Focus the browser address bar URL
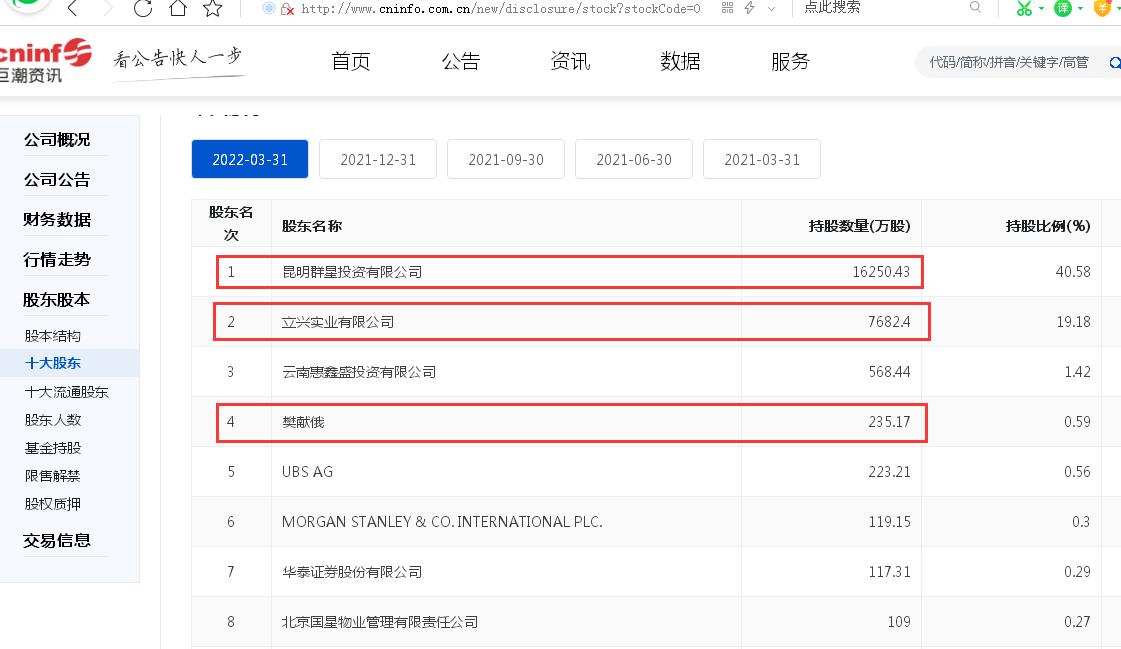 pyautogui.click(x=500, y=9)
